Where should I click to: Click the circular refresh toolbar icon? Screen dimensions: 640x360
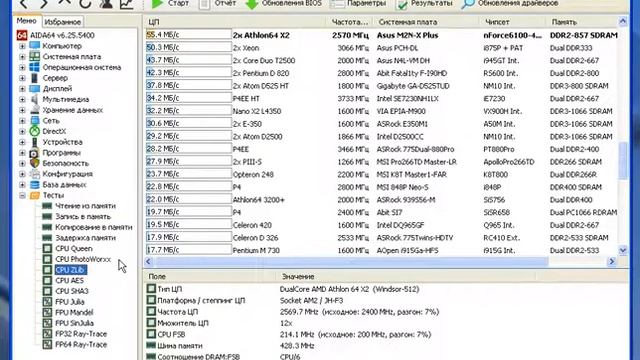pos(85,3)
